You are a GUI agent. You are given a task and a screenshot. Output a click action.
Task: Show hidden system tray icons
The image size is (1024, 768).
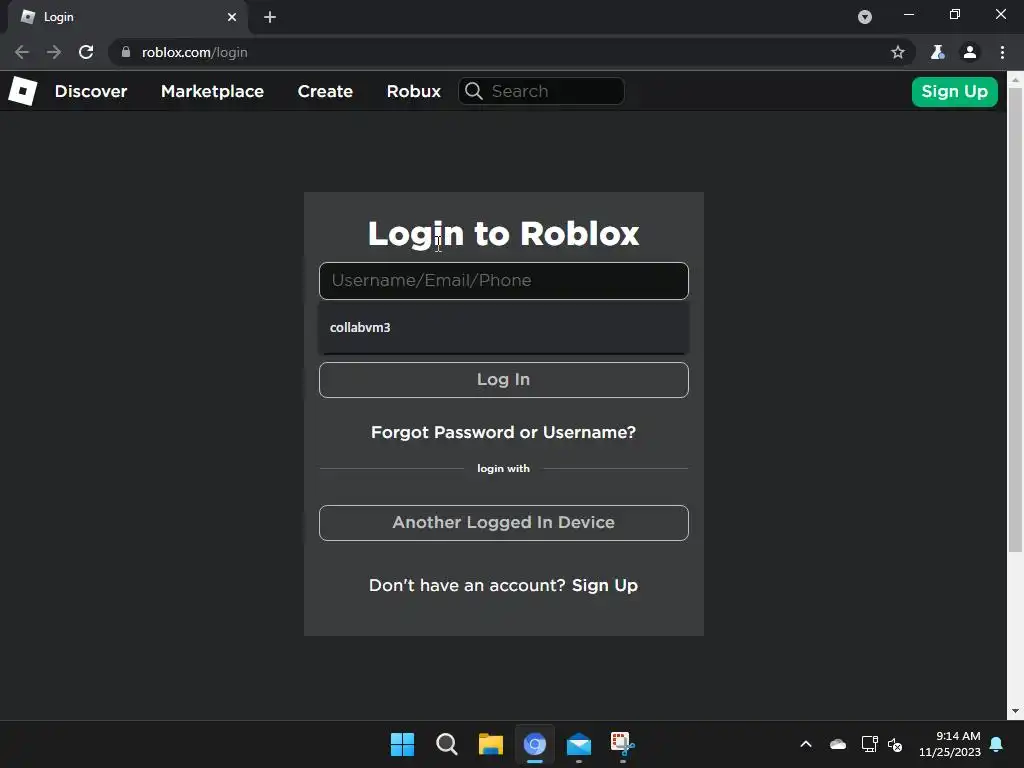(x=806, y=744)
